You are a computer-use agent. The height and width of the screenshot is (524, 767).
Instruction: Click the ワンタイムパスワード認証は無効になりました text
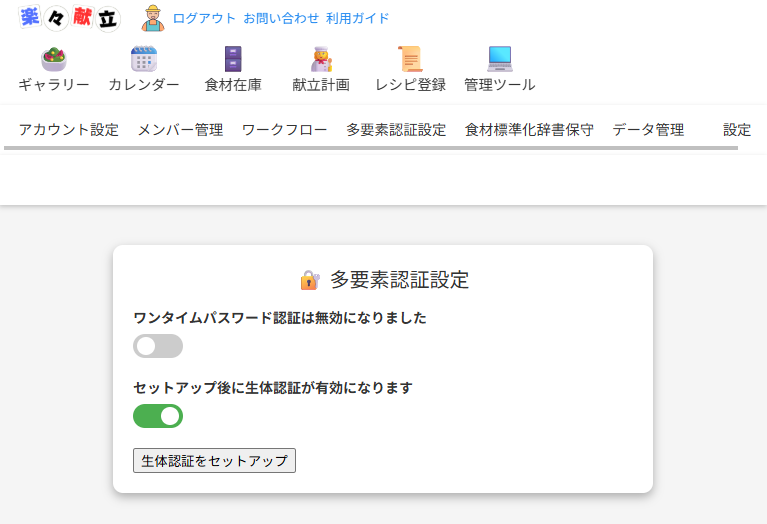pos(280,318)
